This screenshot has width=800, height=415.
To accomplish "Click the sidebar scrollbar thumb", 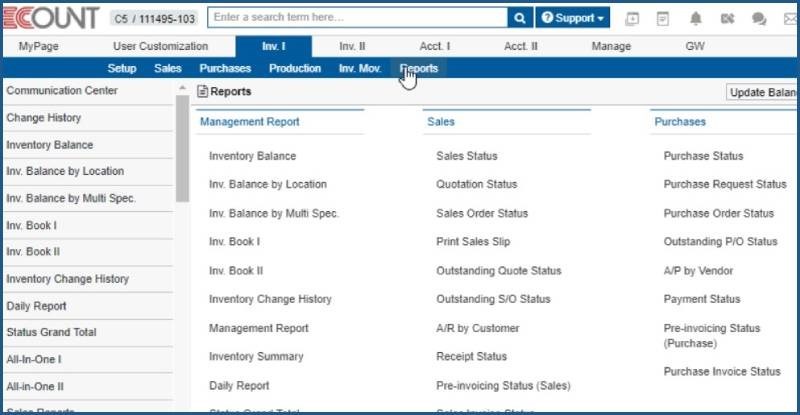I will 182,148.
